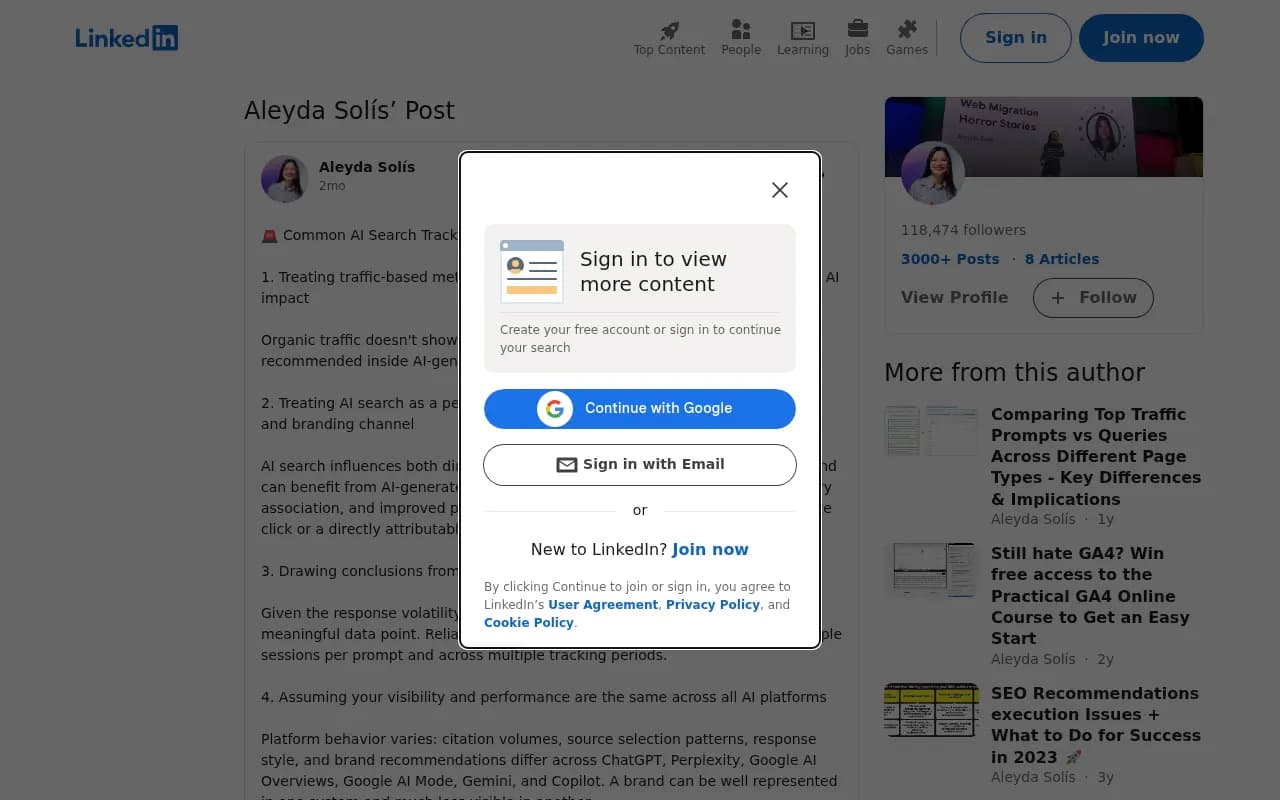Open the Games puzzle icon
1280x800 pixels.
907,29
